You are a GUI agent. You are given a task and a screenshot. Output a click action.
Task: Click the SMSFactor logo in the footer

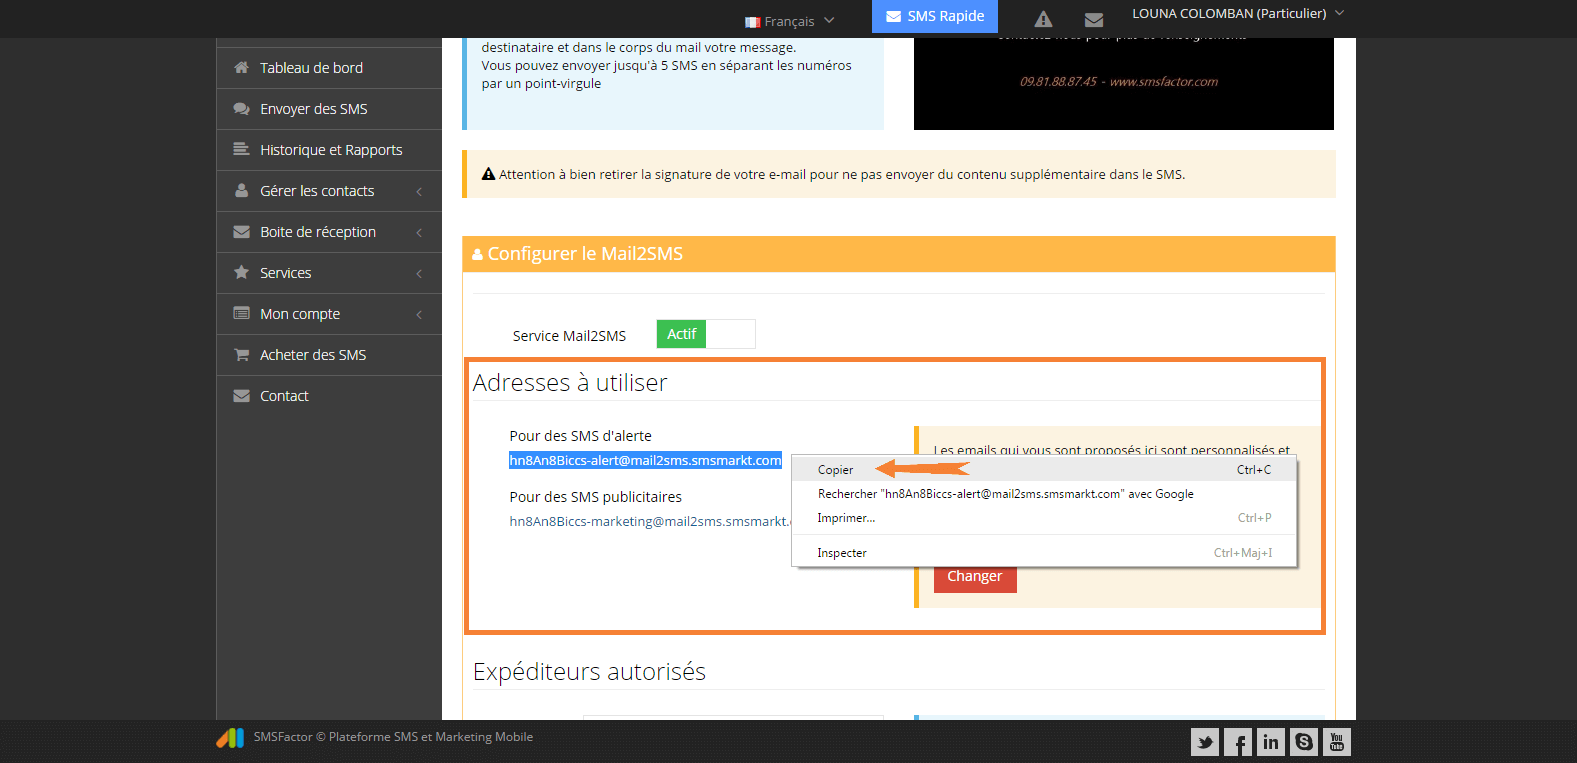230,738
